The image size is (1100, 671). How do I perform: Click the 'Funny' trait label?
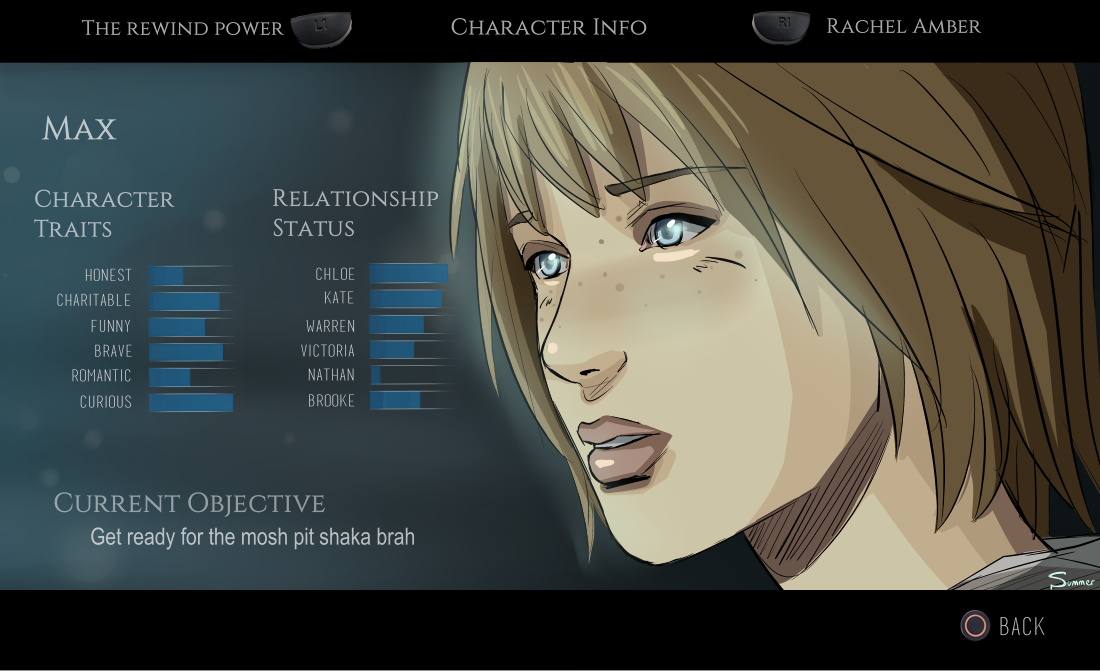point(111,326)
